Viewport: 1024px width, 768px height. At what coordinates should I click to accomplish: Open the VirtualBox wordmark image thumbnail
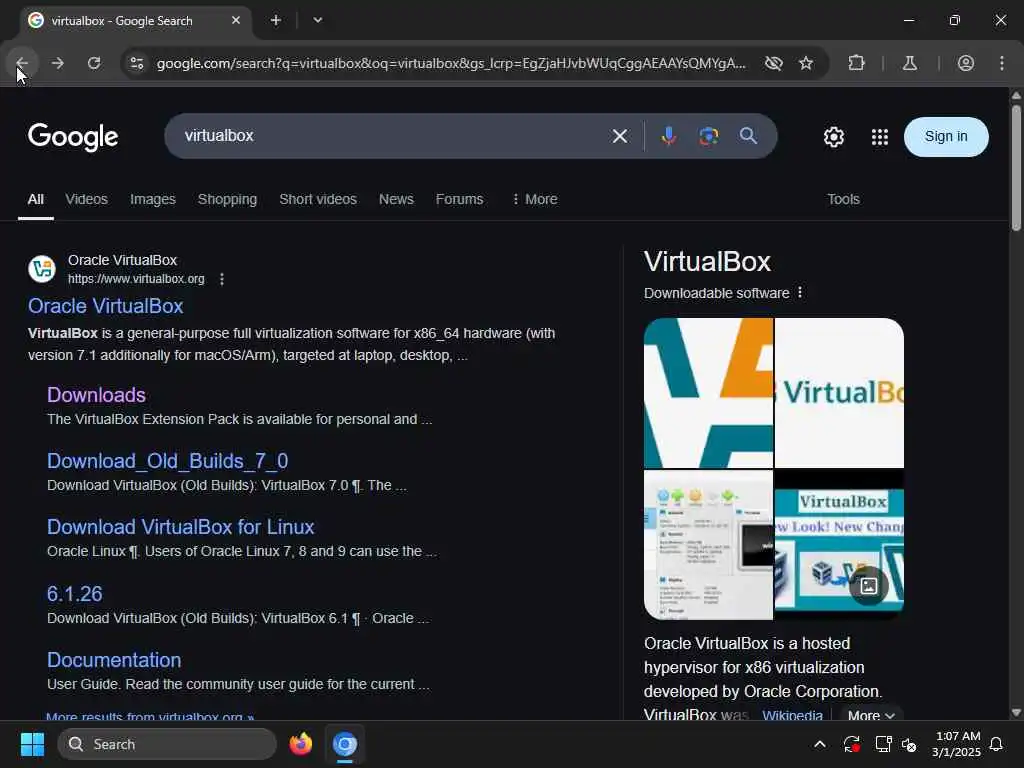pyautogui.click(x=839, y=392)
